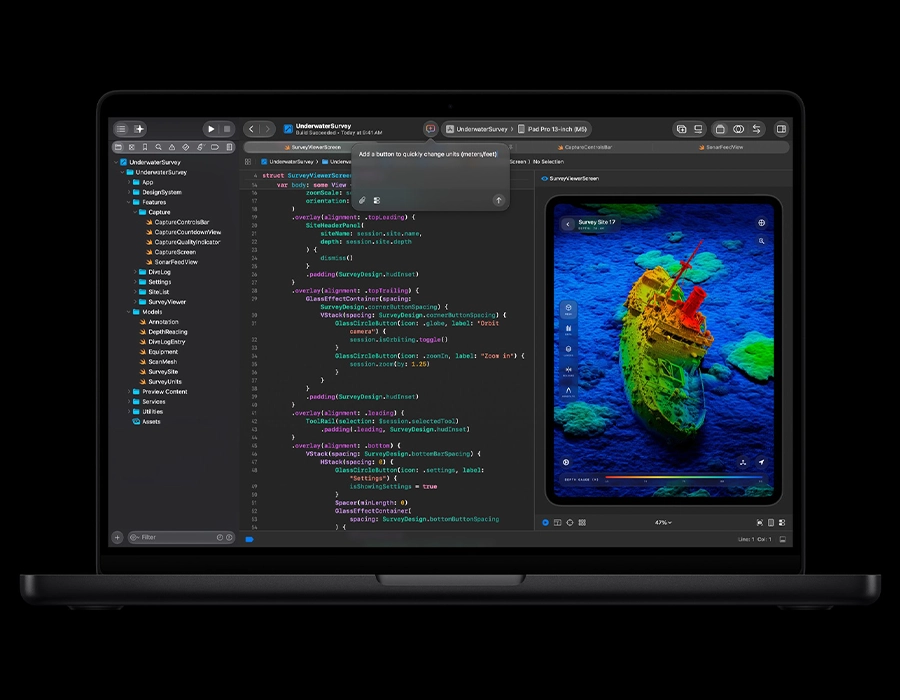The height and width of the screenshot is (700, 900).
Task: Open the bookmark navigator
Action: 145,147
